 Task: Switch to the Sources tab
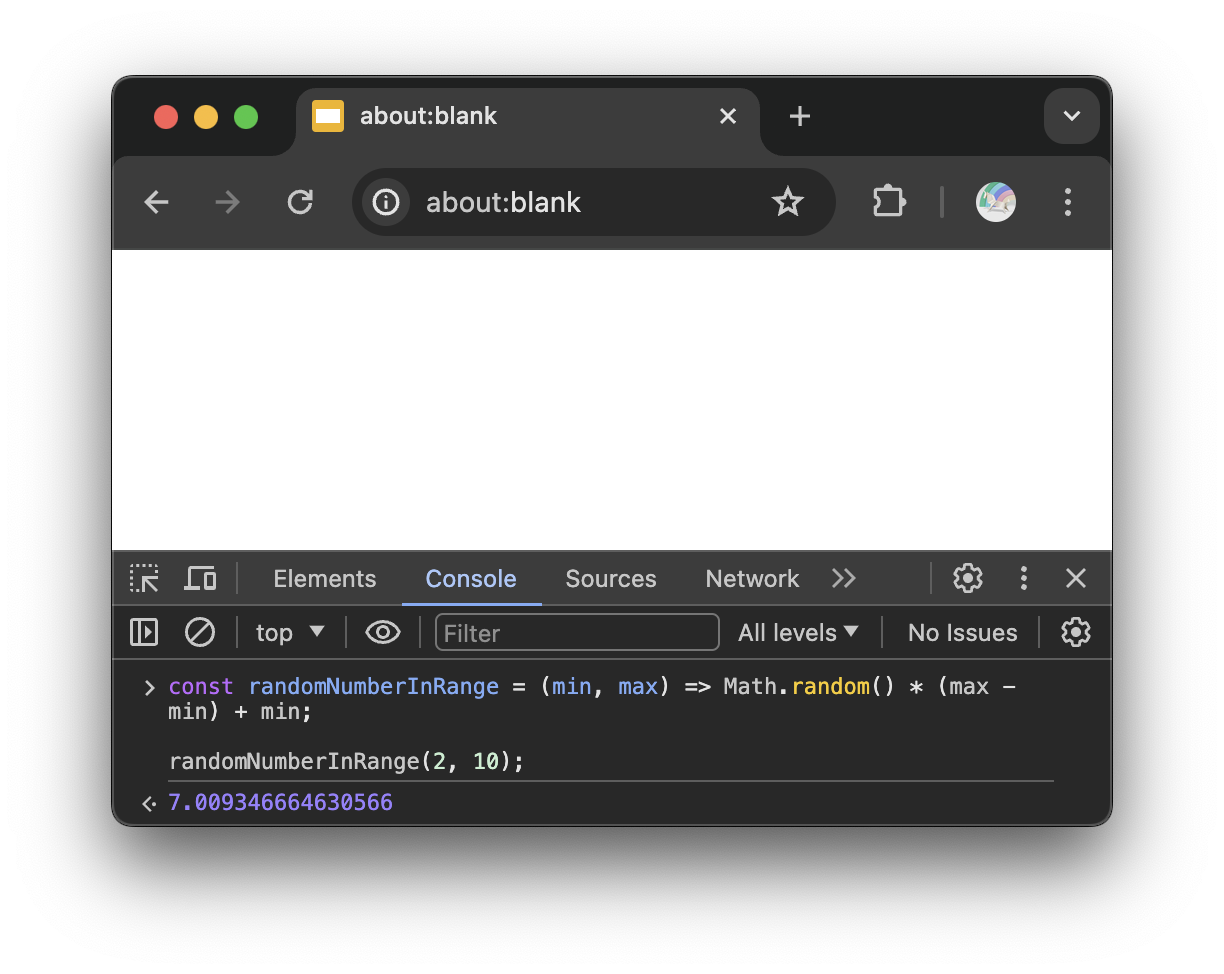pos(611,579)
